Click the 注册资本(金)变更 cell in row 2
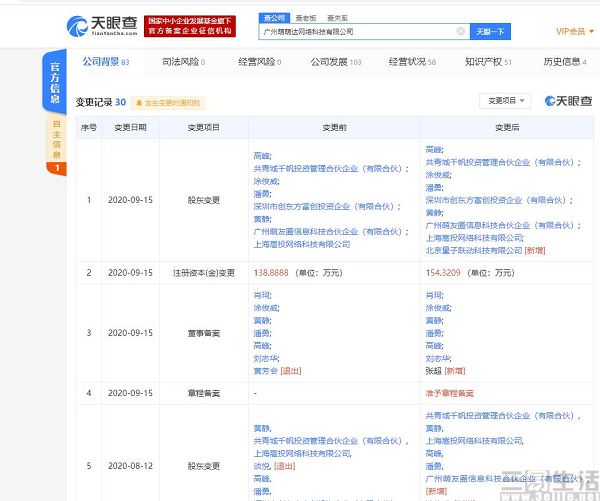600x501 pixels. click(204, 273)
